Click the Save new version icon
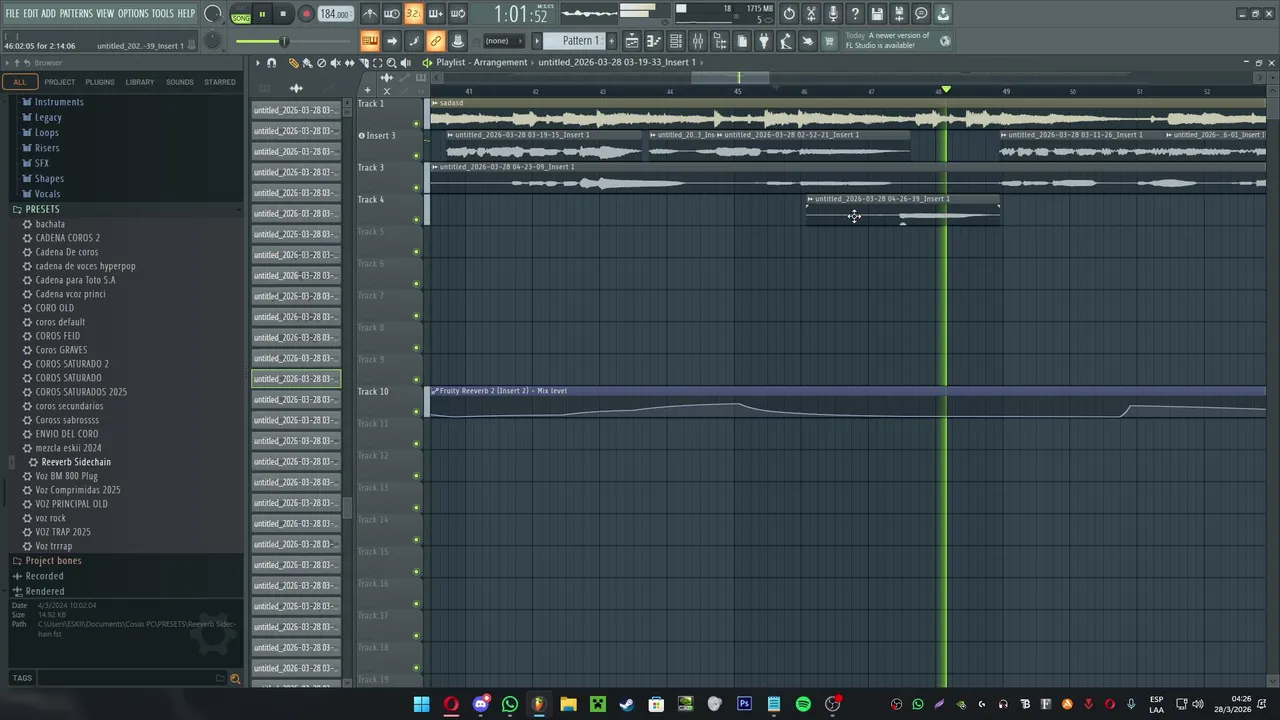This screenshot has height=720, width=1280. click(899, 14)
